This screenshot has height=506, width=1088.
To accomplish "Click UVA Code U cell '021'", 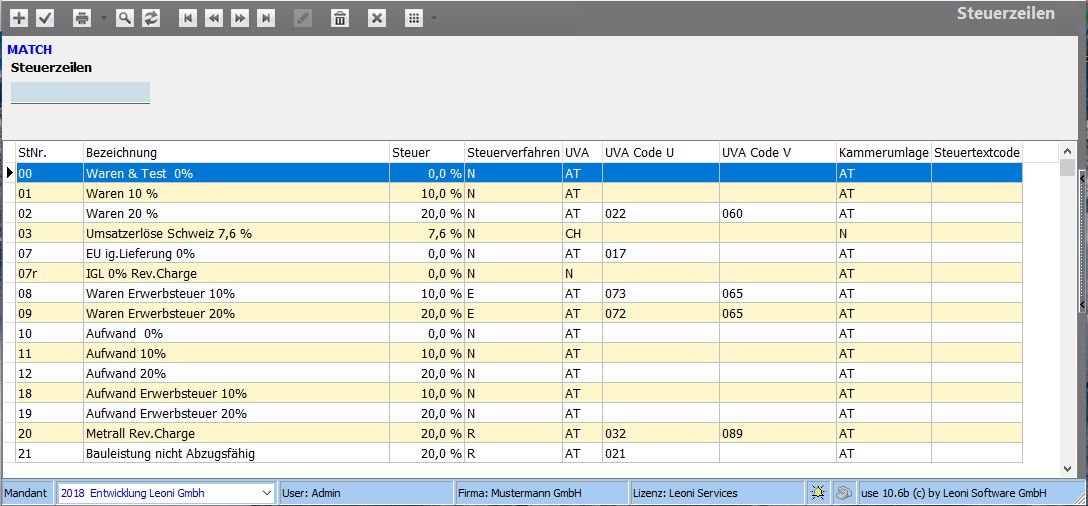I will pos(661,454).
